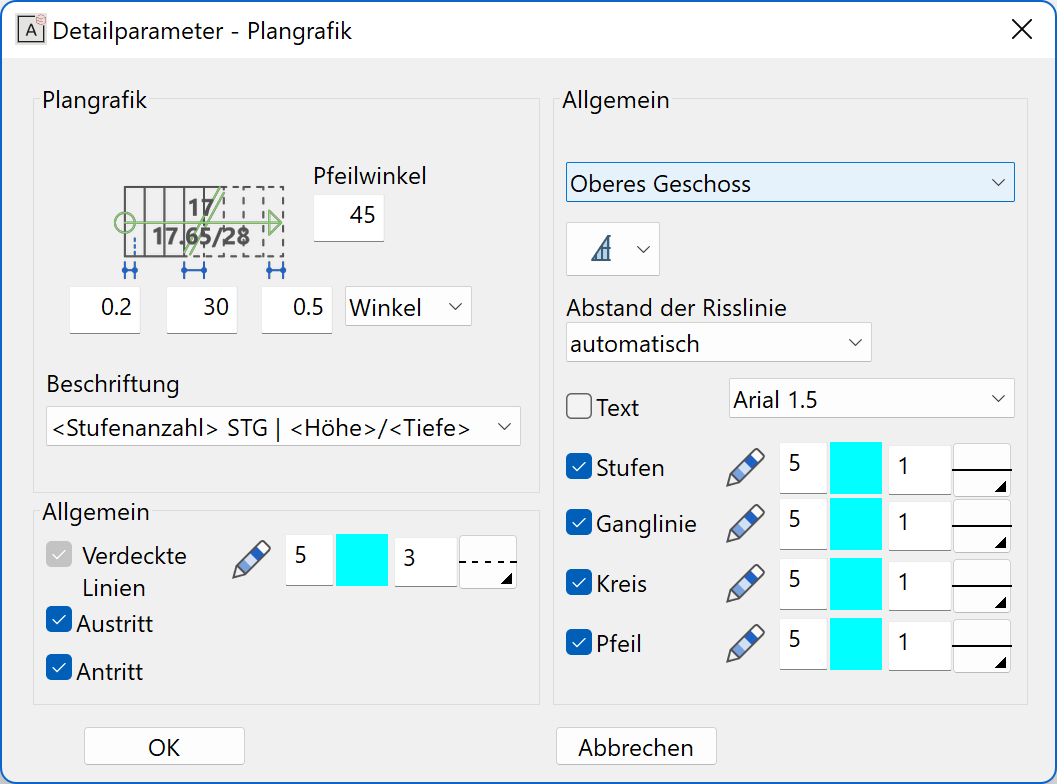Expand the Oberes Geschoss dropdown
The height and width of the screenshot is (784, 1057).
pyautogui.click(x=790, y=183)
